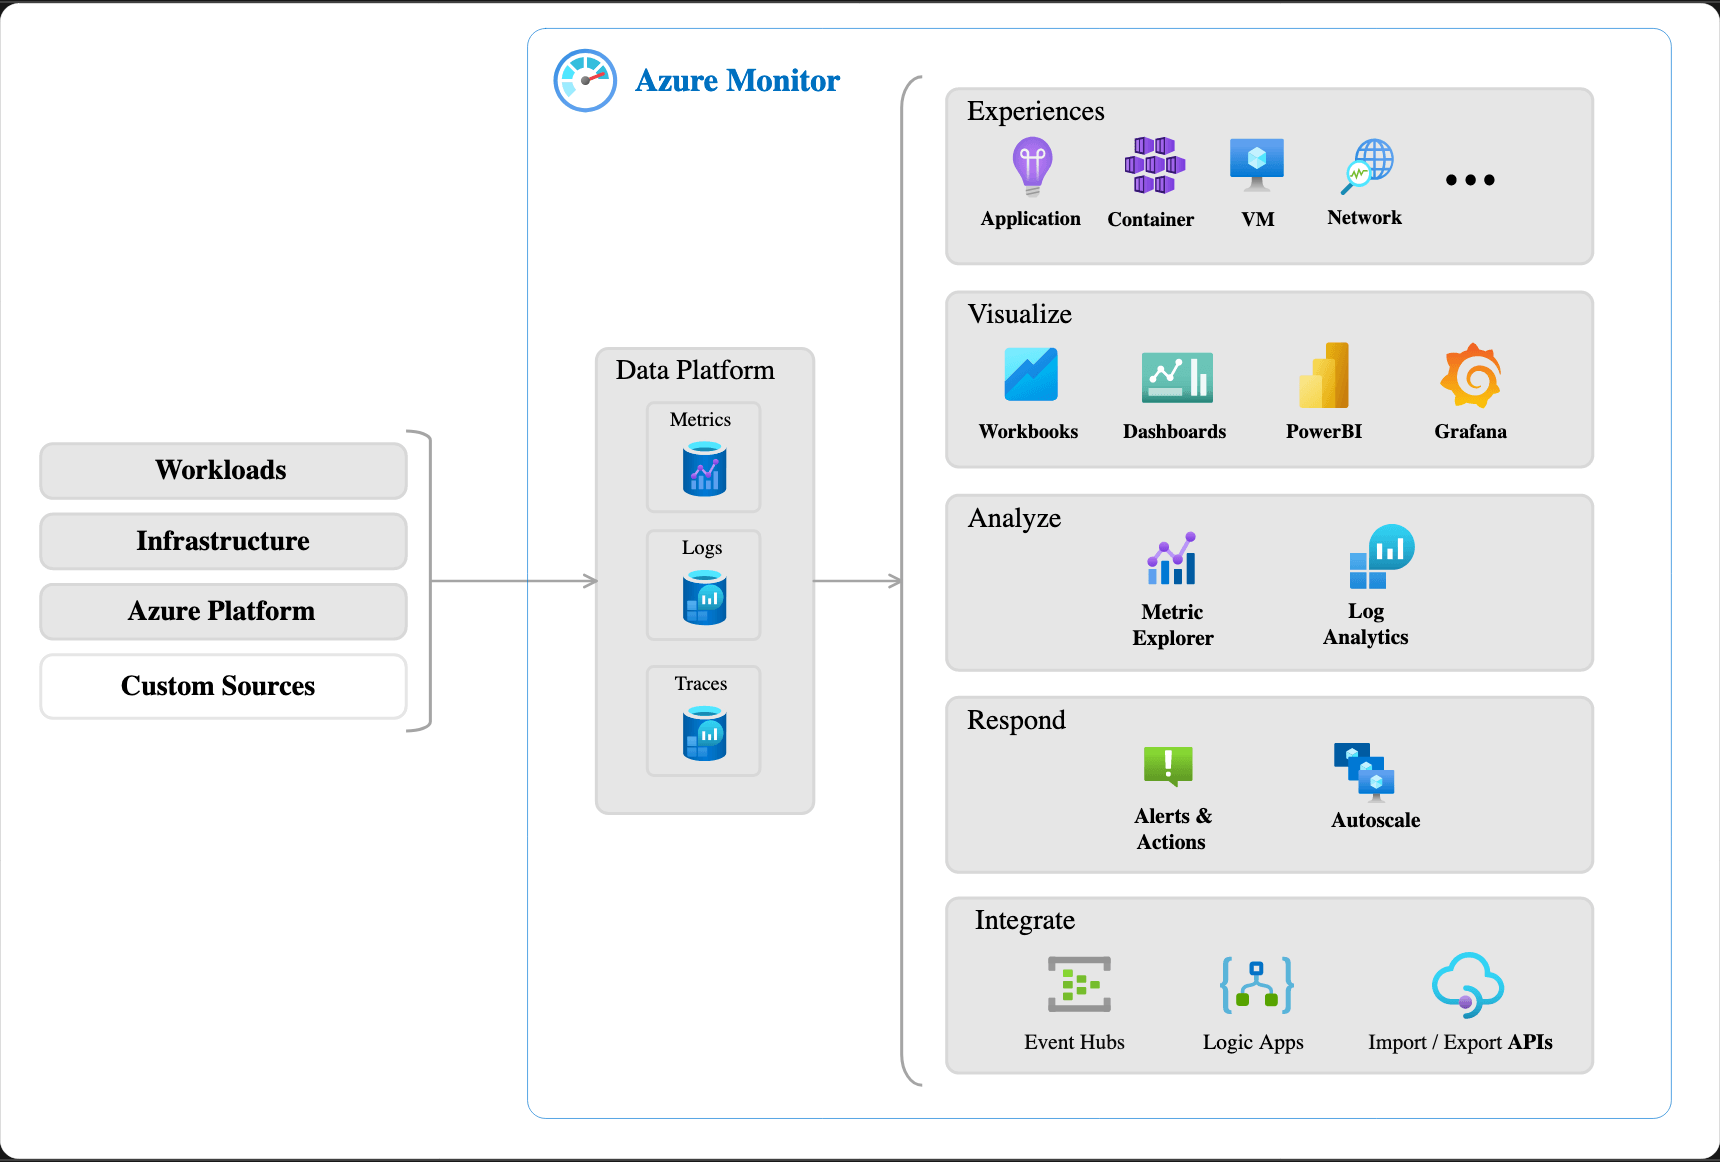Viewport: 1720px width, 1162px height.
Task: Select the Metrics database icon
Action: 704,469
